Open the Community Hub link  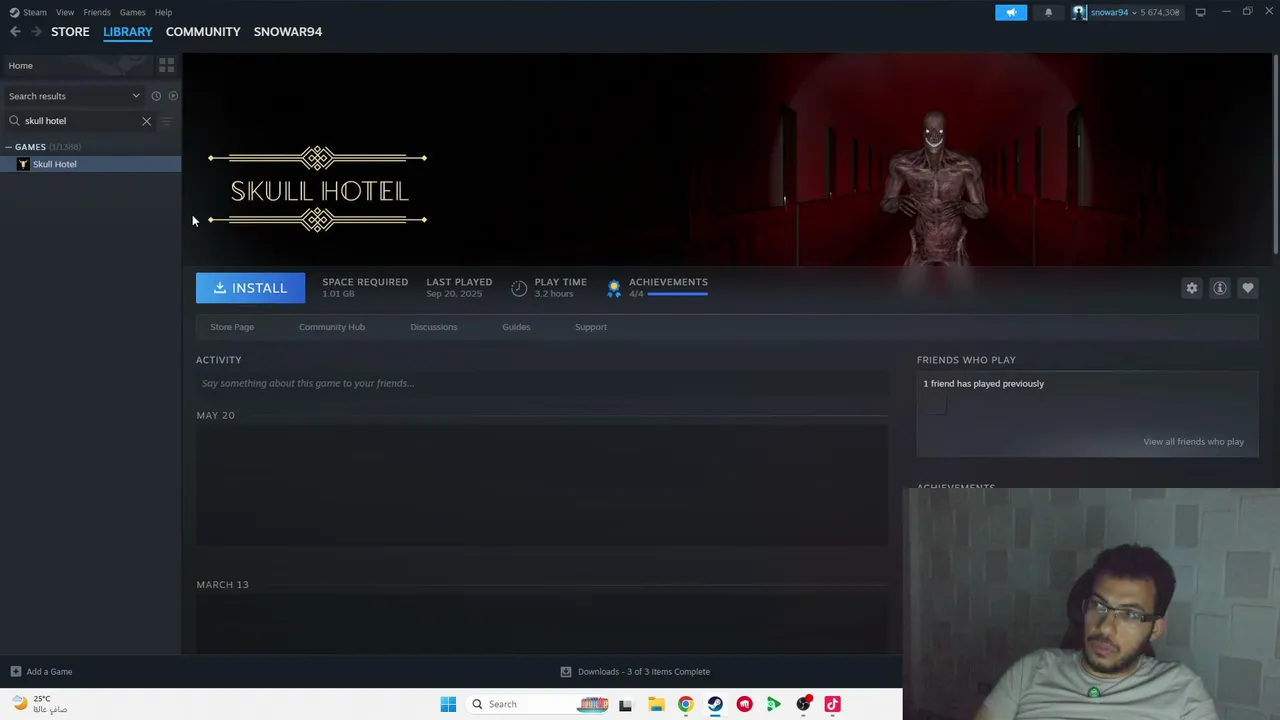(x=332, y=327)
